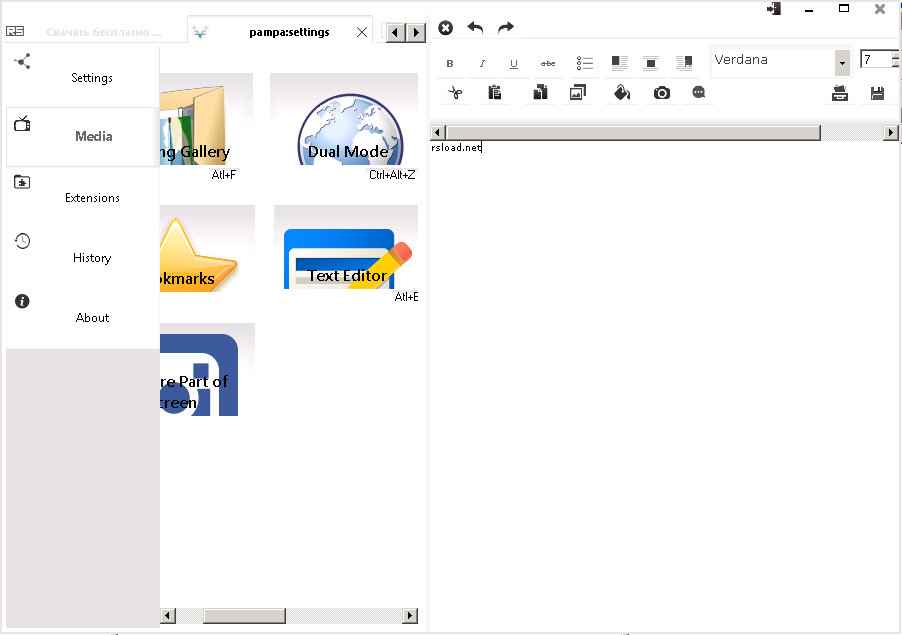
Task: Save the document with the floppy icon
Action: [877, 93]
